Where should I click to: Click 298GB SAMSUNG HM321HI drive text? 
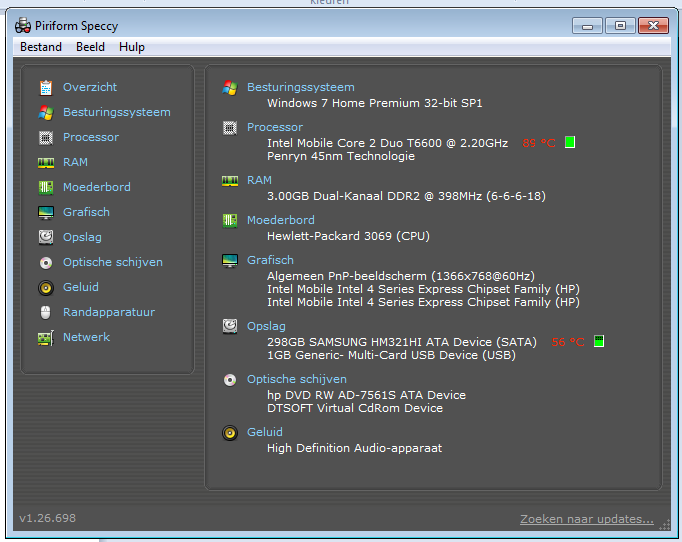[401, 343]
